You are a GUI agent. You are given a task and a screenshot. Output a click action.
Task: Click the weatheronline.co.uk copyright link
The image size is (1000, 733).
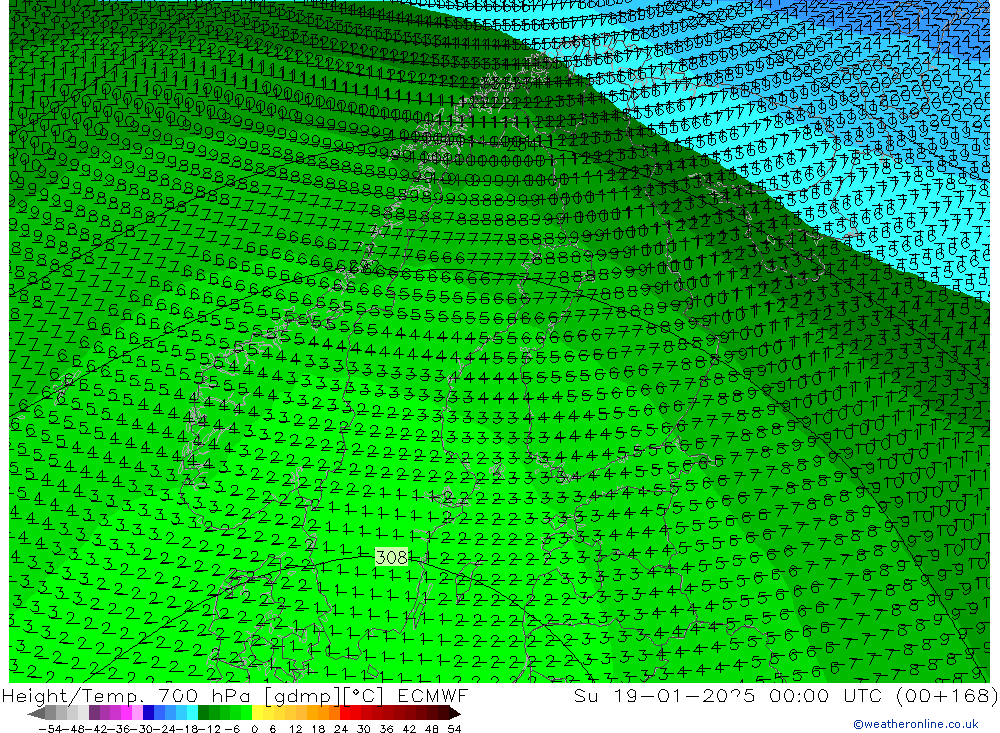tap(916, 724)
